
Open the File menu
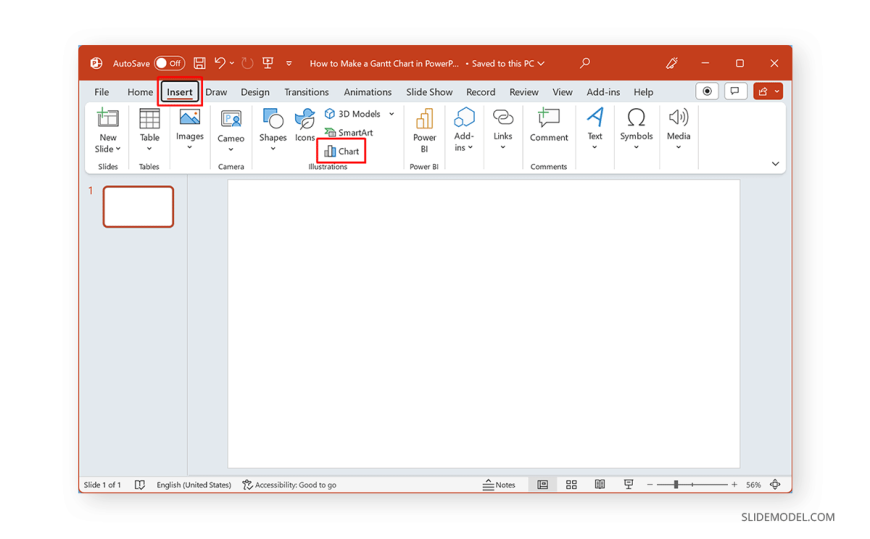point(102,92)
